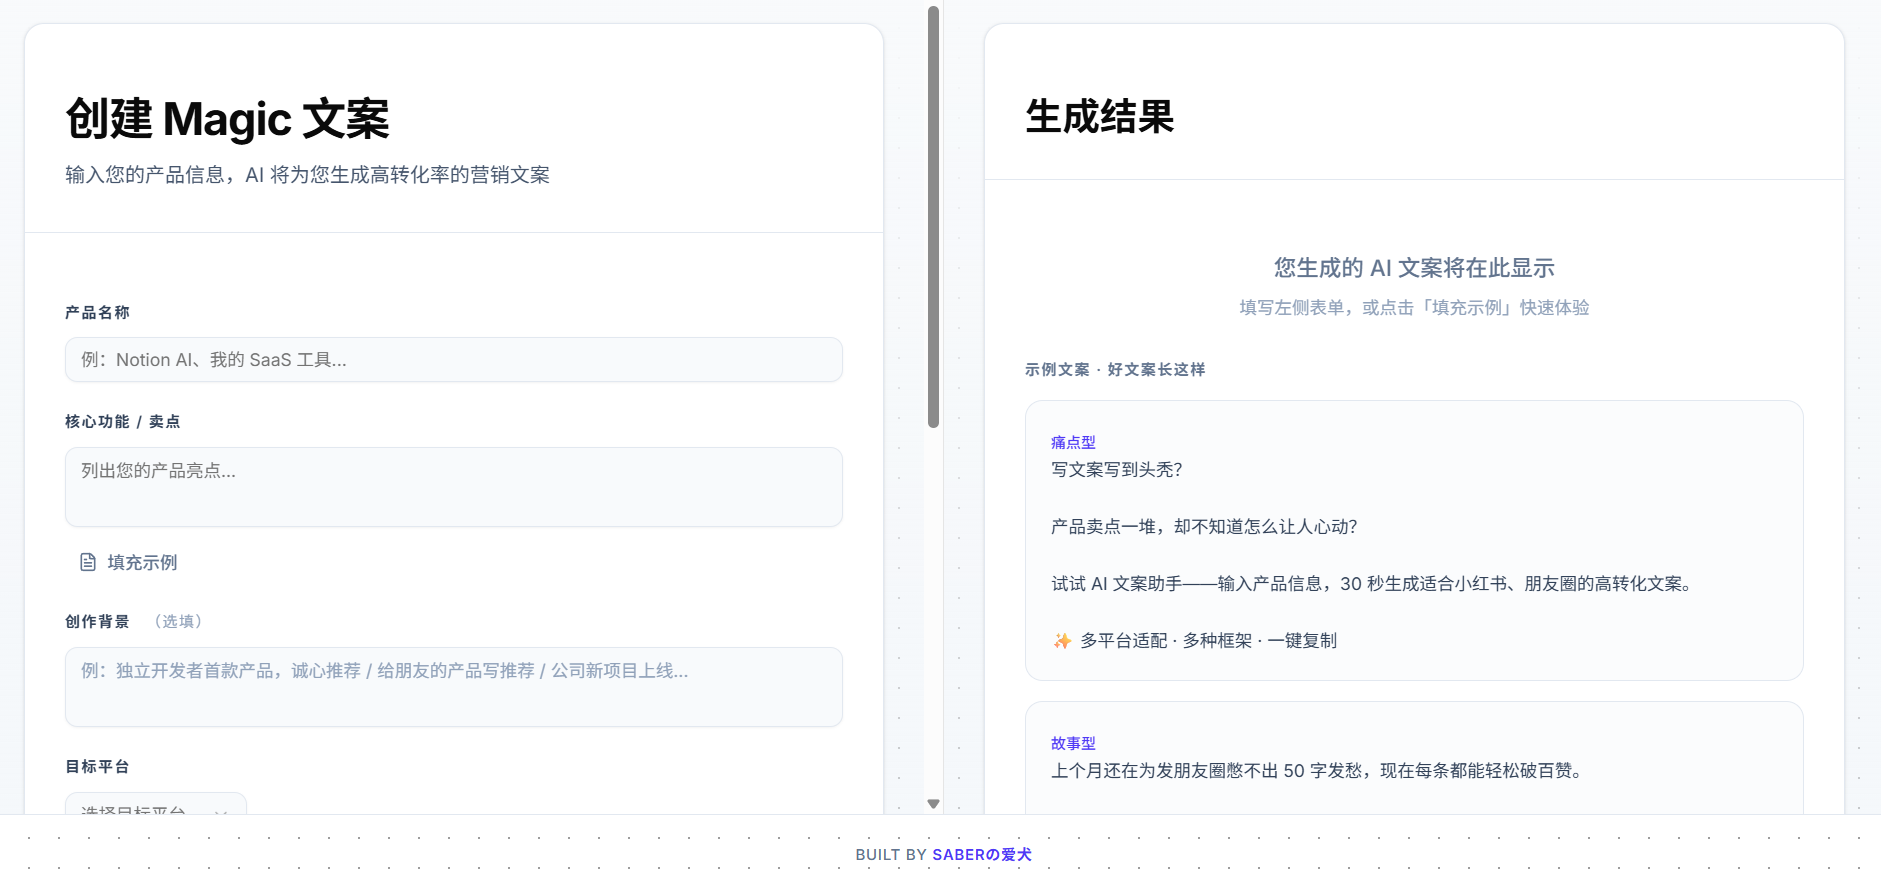Click into the 核心功能 / 卖点 textarea
1881x885 pixels.
click(453, 487)
